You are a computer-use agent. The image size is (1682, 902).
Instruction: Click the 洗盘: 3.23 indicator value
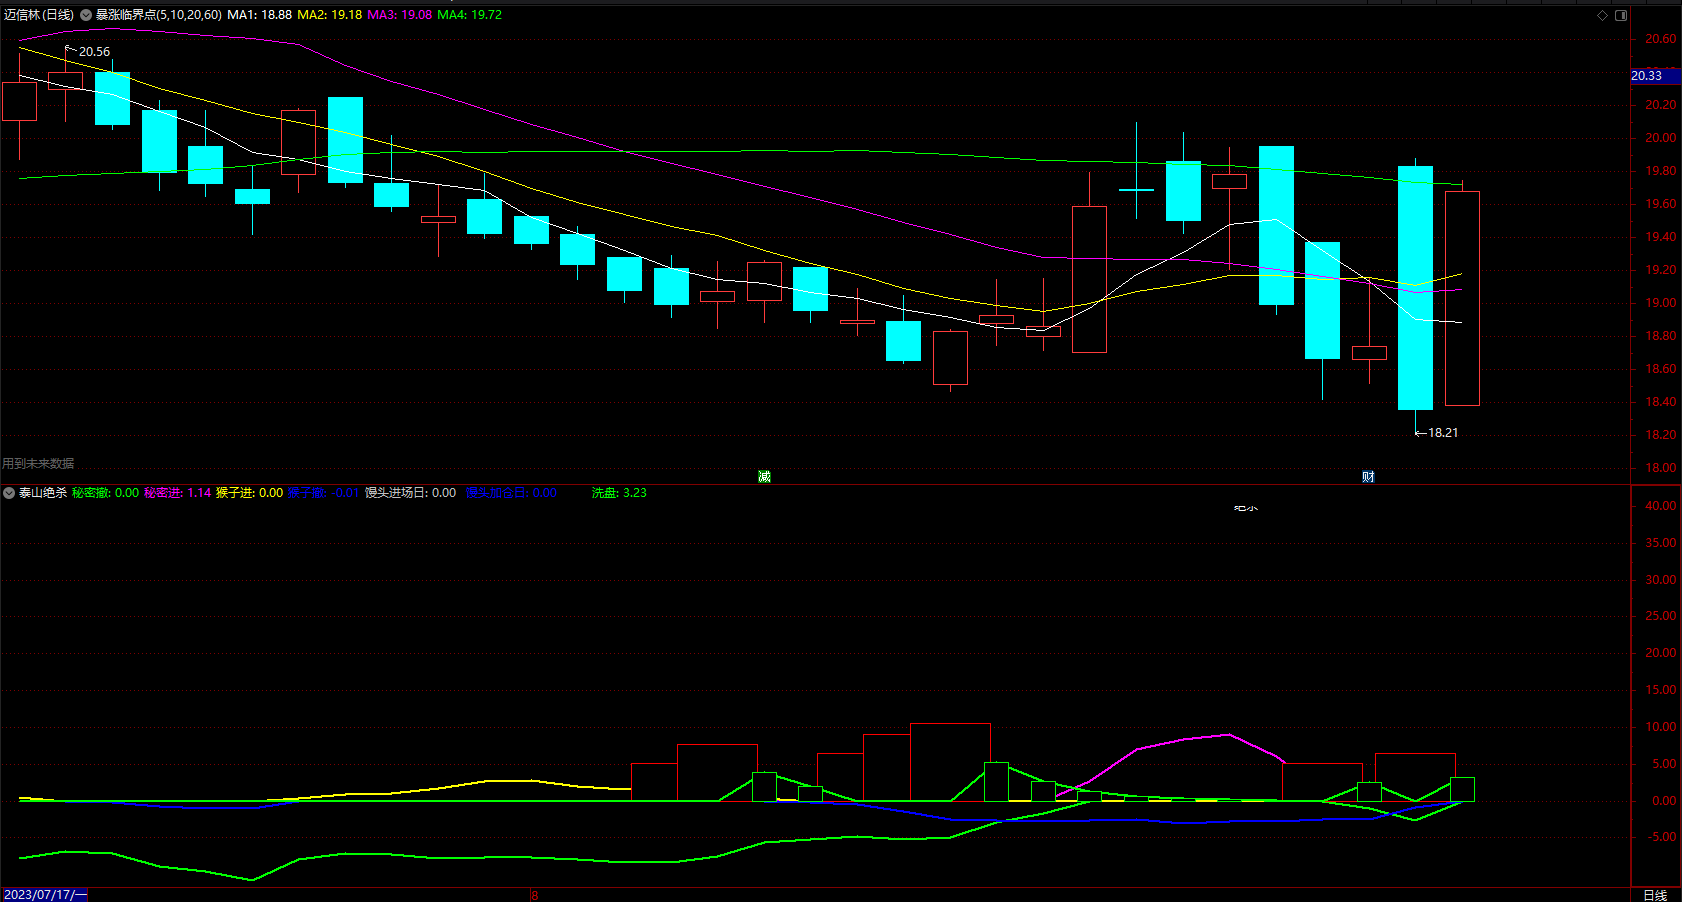[x=619, y=493]
